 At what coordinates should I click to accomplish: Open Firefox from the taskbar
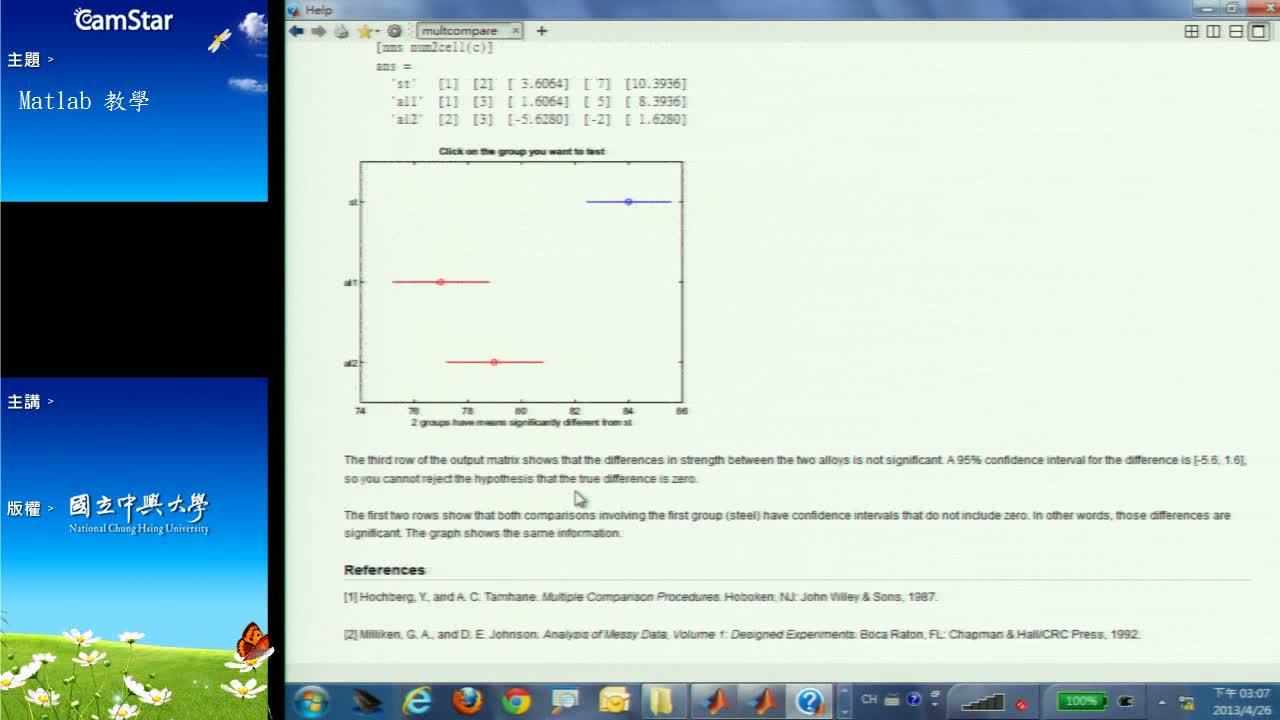click(467, 701)
